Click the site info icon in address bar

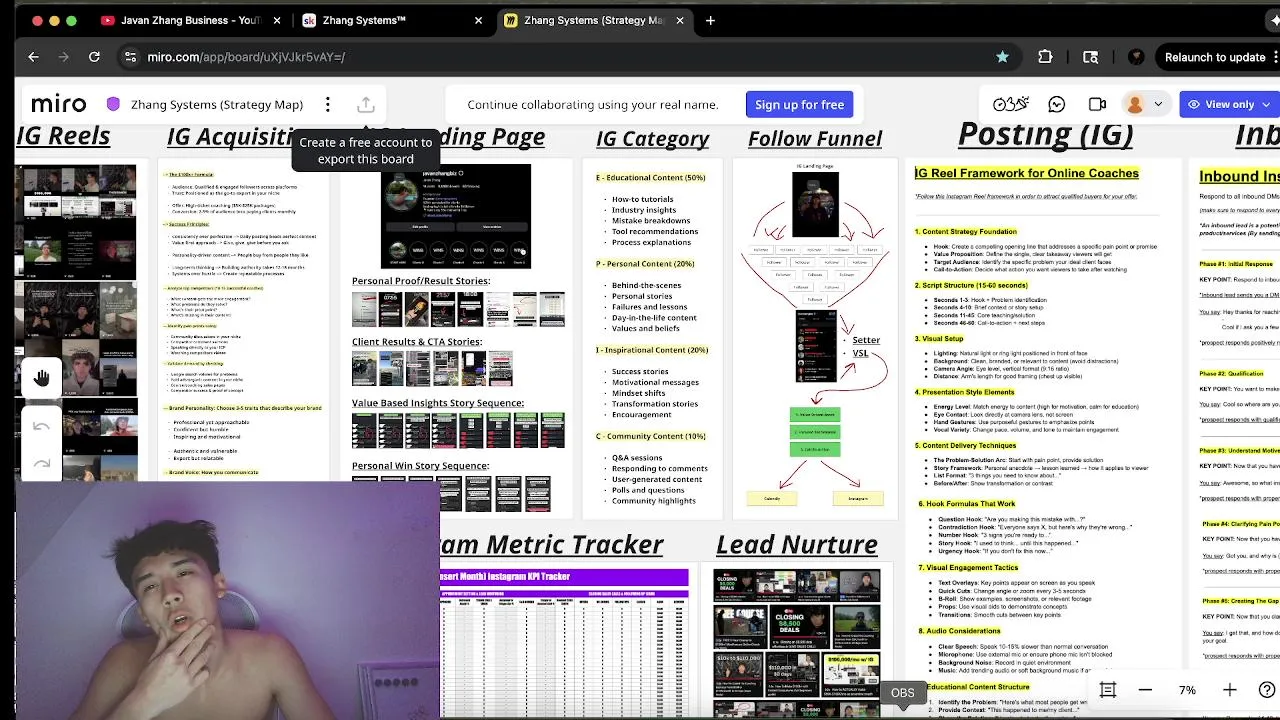(130, 57)
